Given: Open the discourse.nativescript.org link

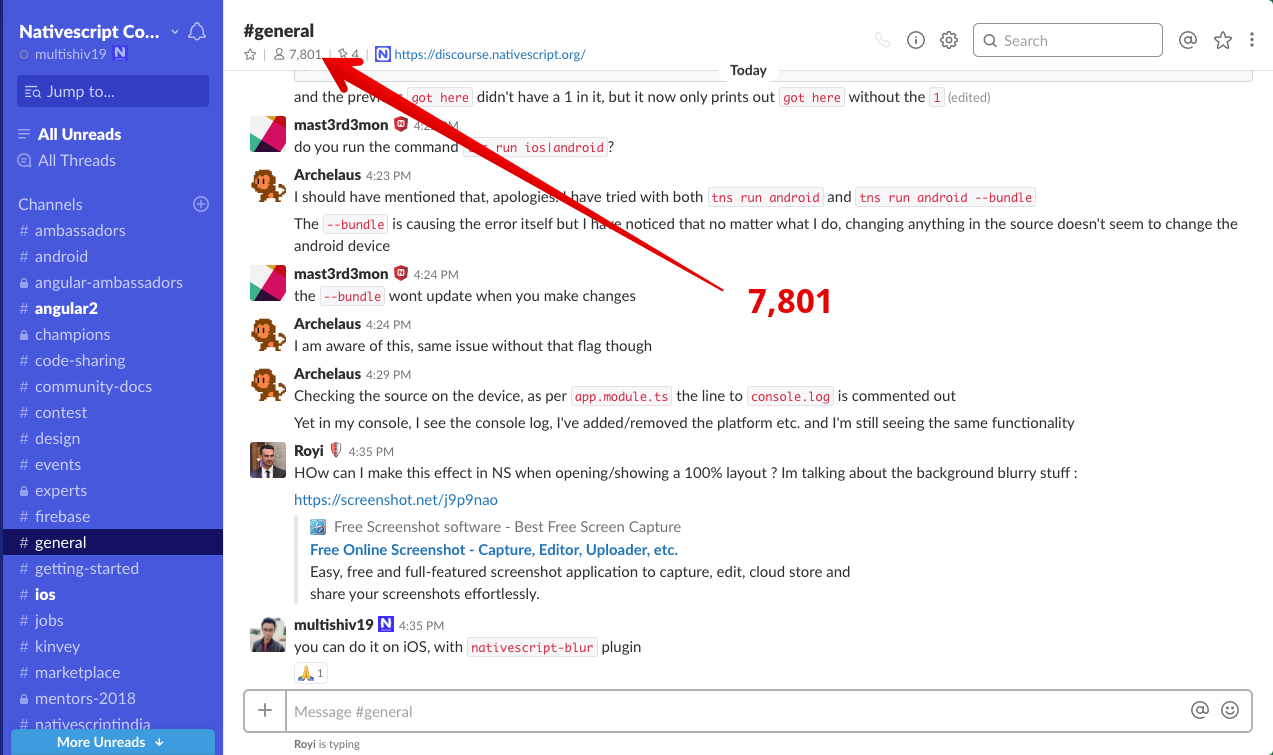Looking at the screenshot, I should [489, 55].
